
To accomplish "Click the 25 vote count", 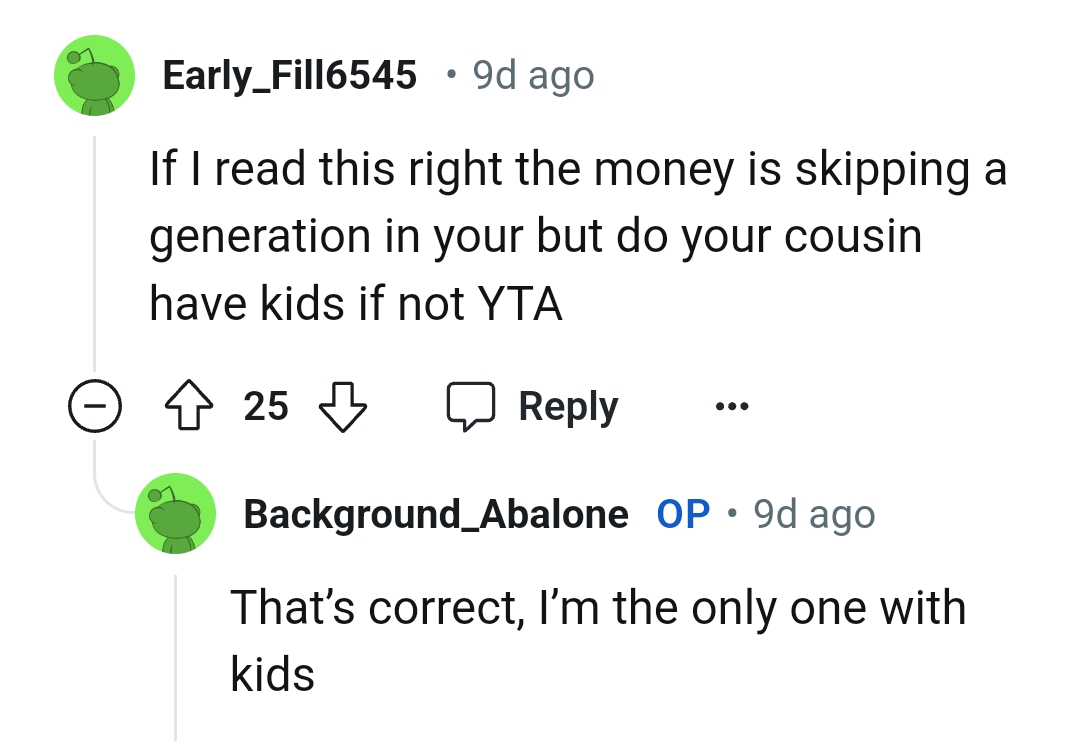I will pos(265,405).
